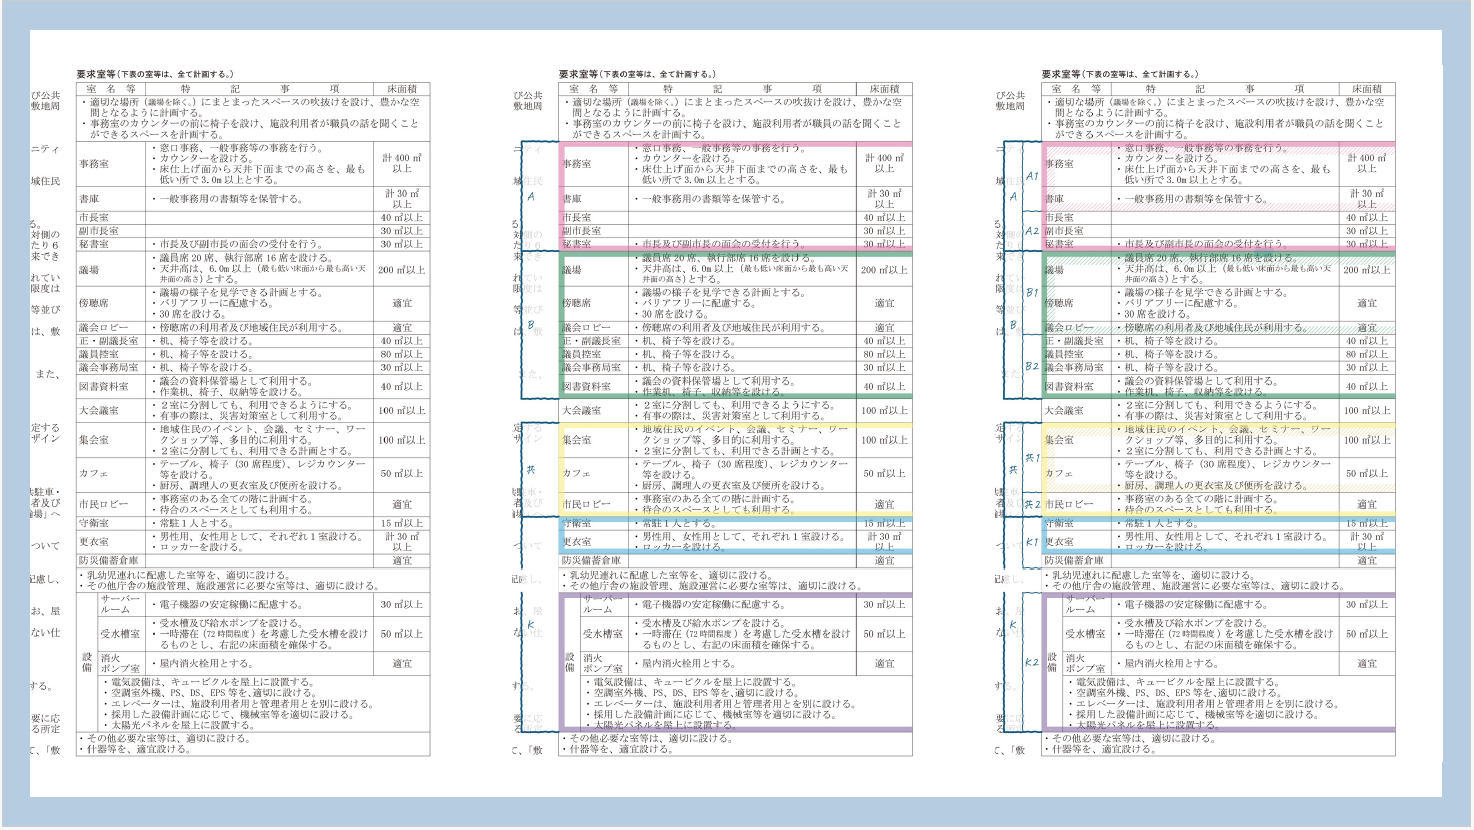The height and width of the screenshot is (830, 1474).
Task: Click the handwritten B1 label
Action: (x=1033, y=293)
